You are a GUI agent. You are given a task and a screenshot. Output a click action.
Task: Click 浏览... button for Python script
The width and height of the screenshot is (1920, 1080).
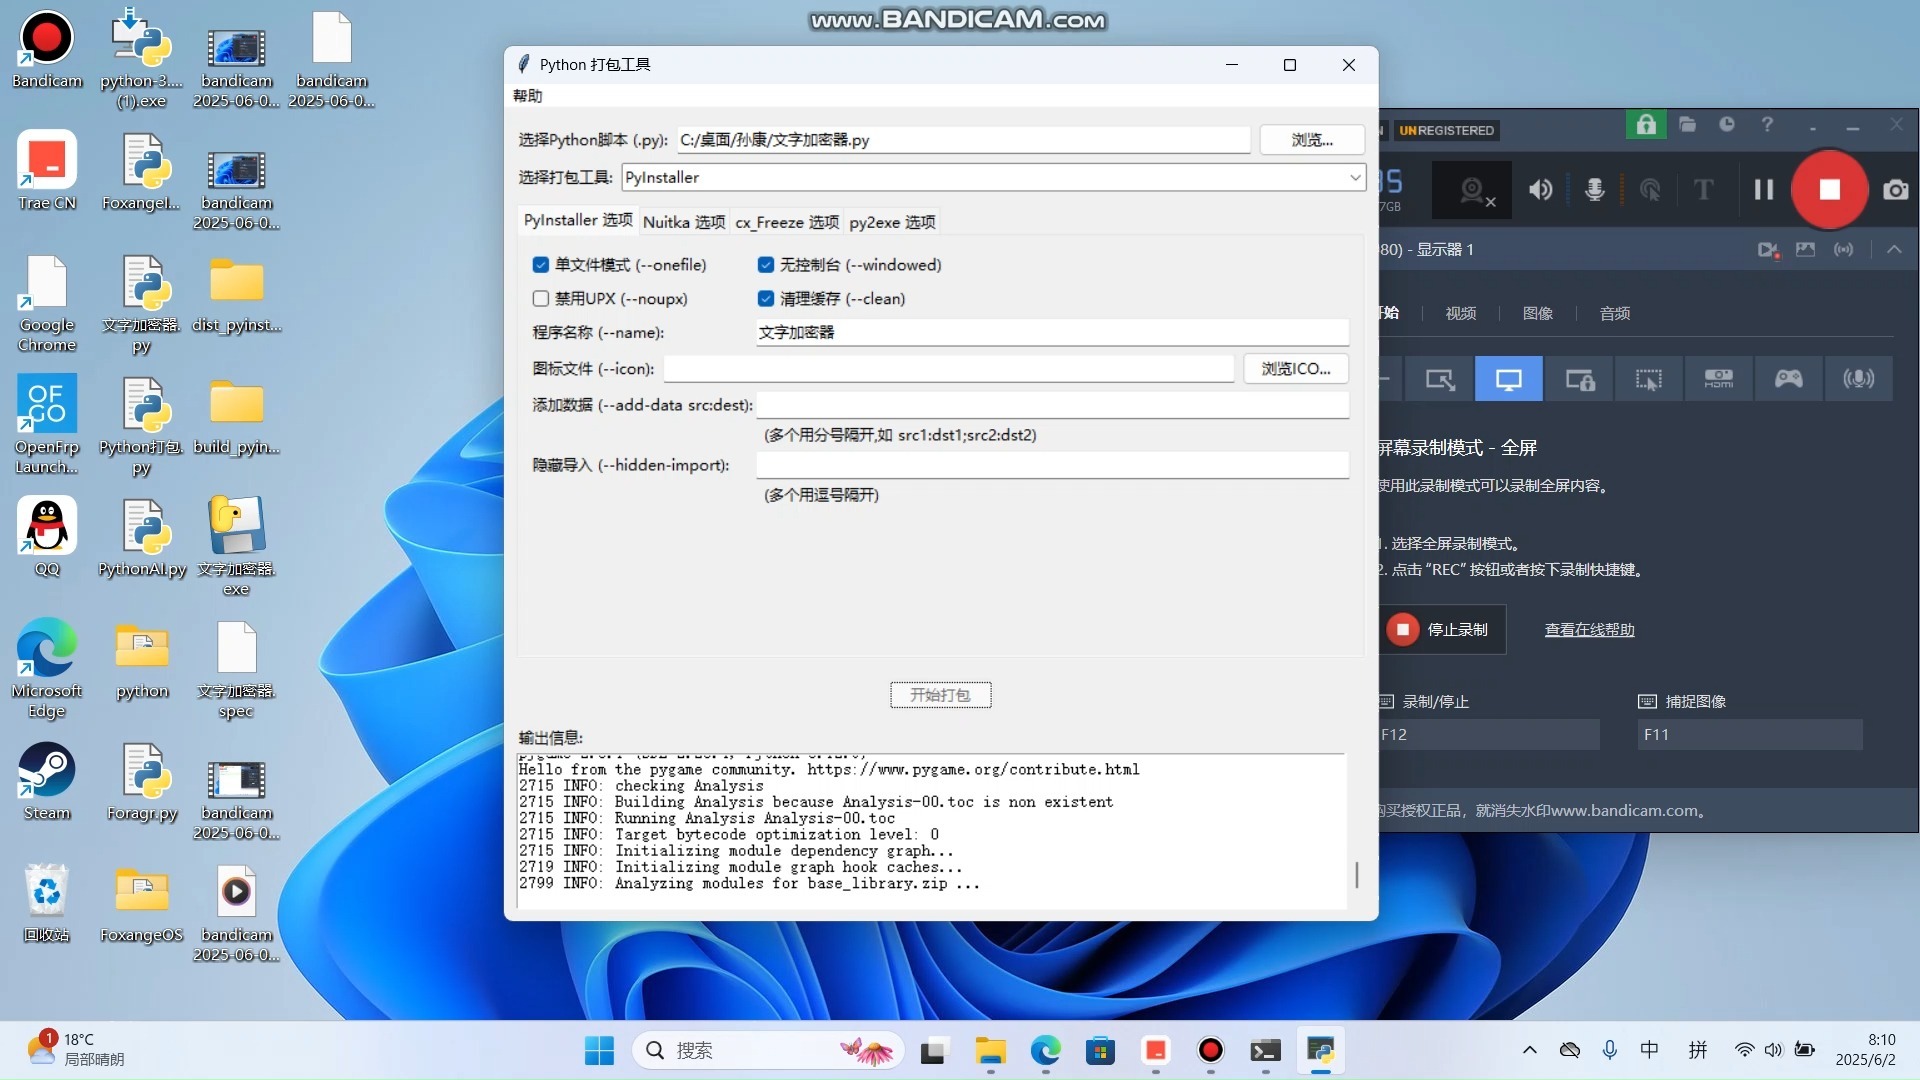pos(1311,140)
